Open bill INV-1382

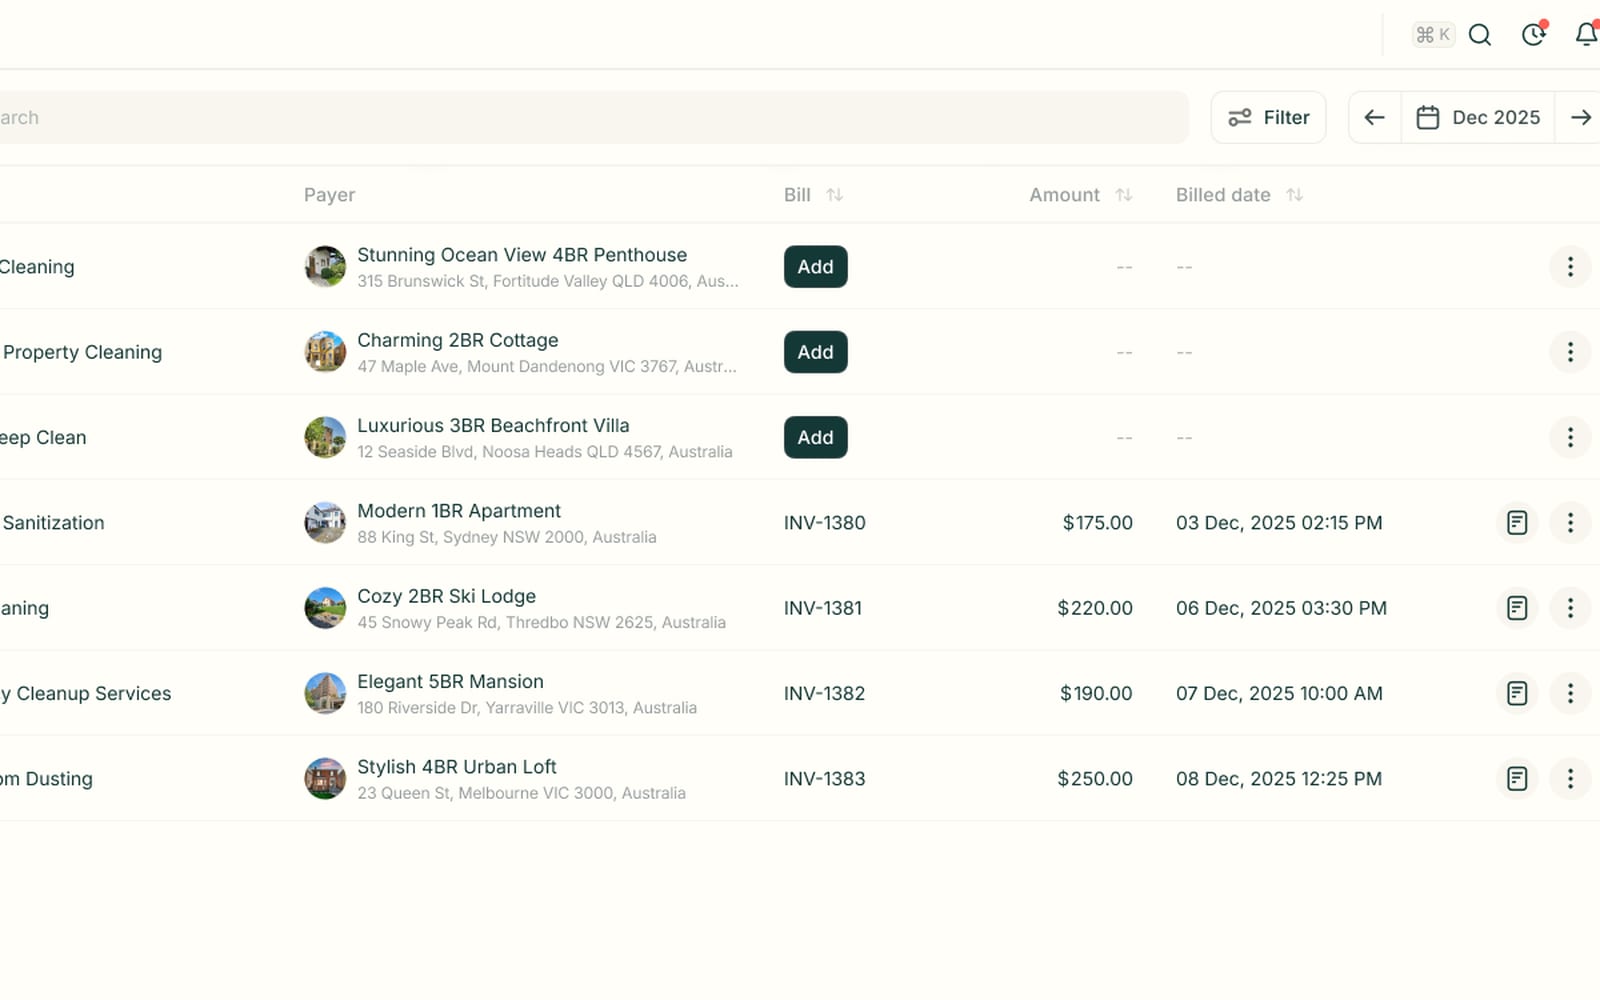(825, 693)
